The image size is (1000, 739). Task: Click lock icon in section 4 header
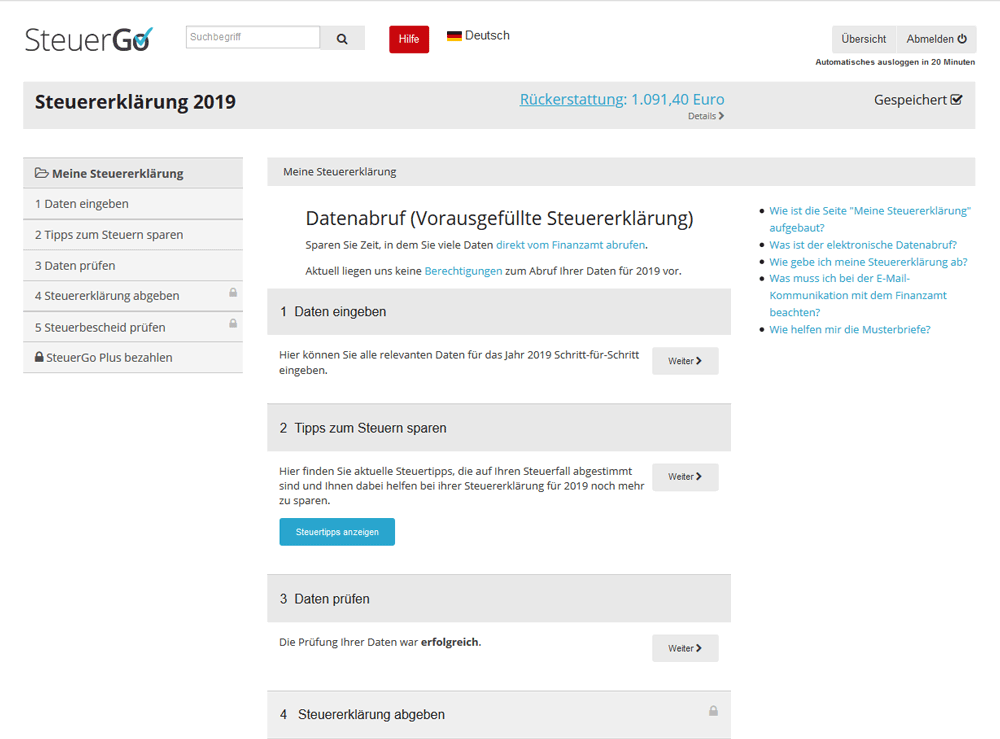coord(713,710)
